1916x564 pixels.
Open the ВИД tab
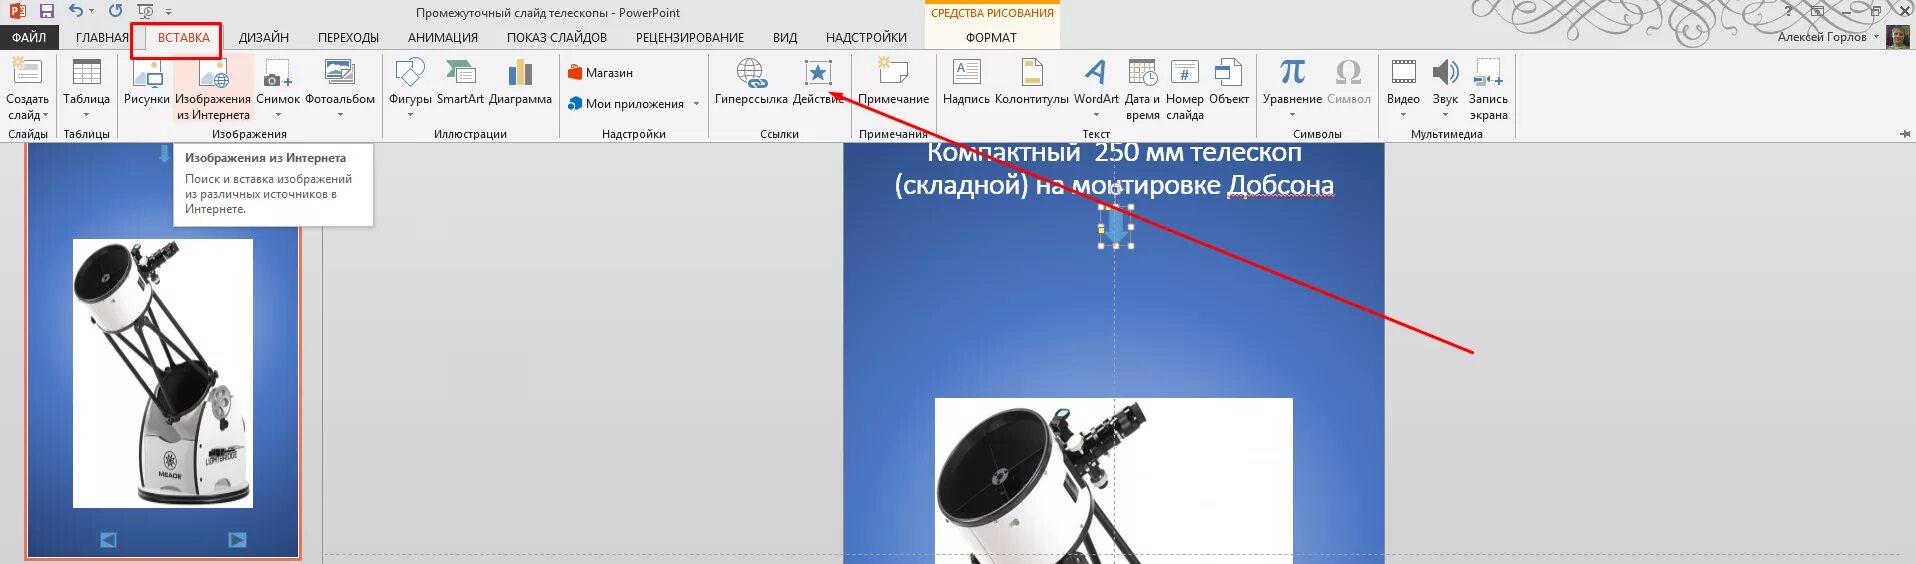pos(785,37)
